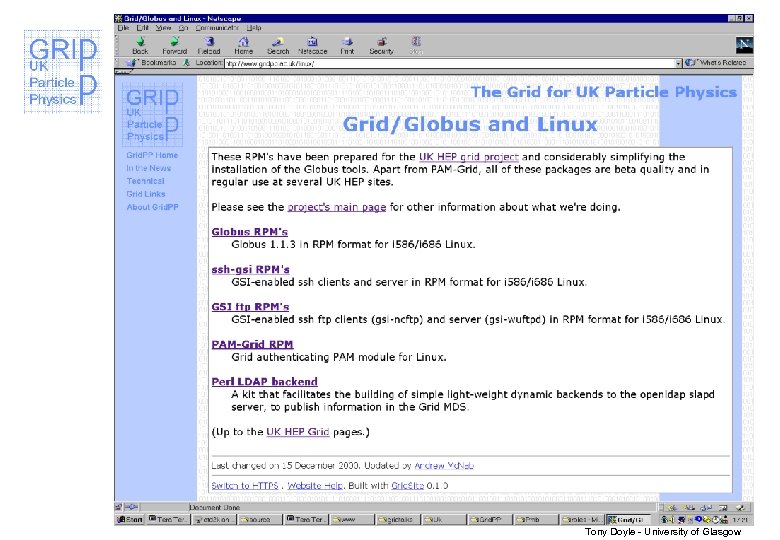Collapse the Navigation toolbar via its handle
This screenshot has width=780, height=540.
point(117,45)
